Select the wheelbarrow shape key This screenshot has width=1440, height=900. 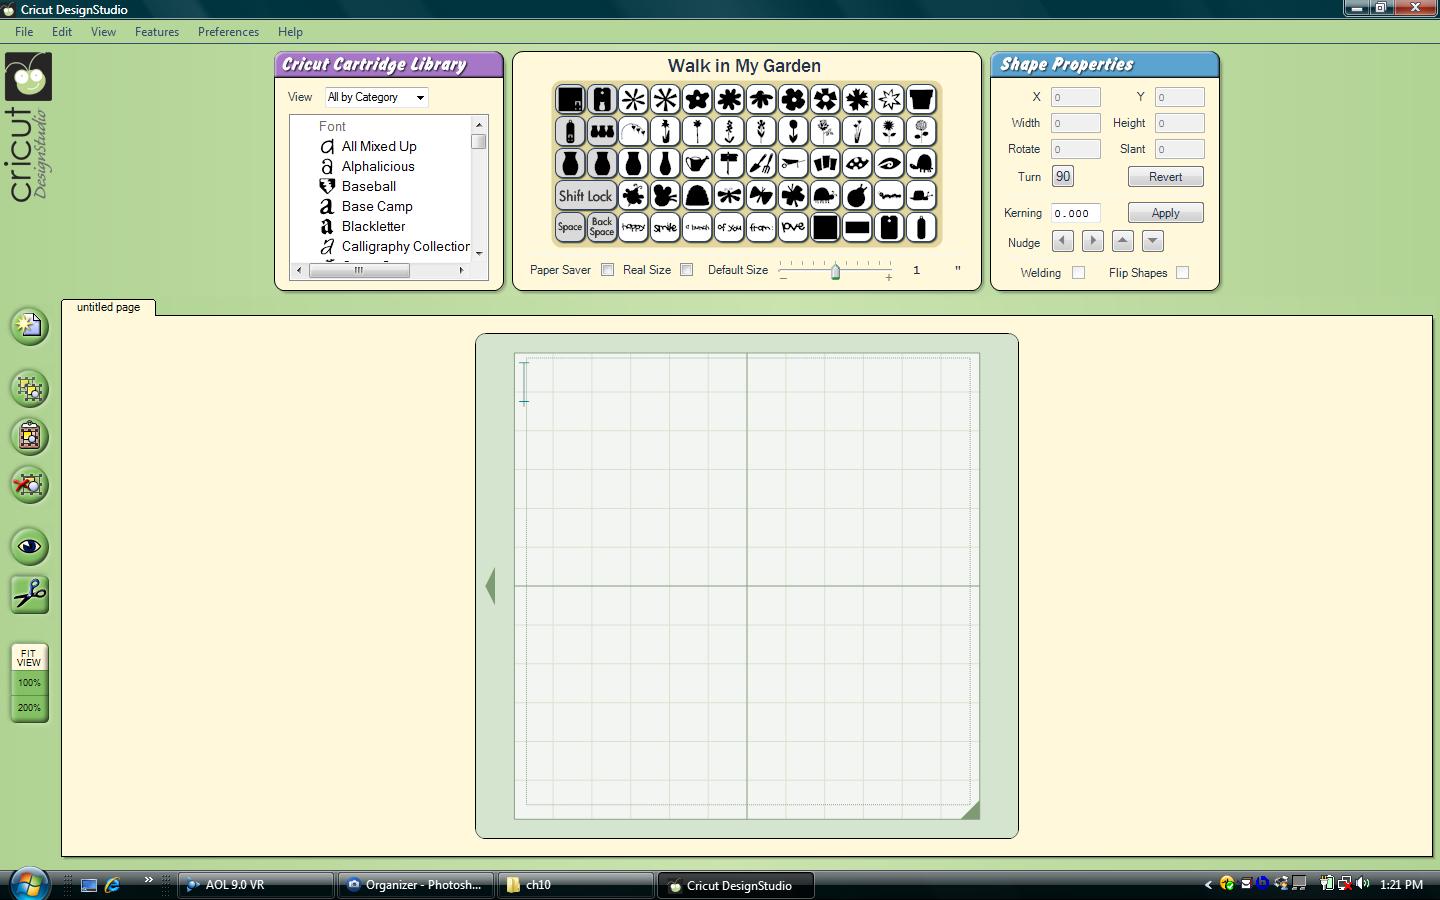(793, 163)
